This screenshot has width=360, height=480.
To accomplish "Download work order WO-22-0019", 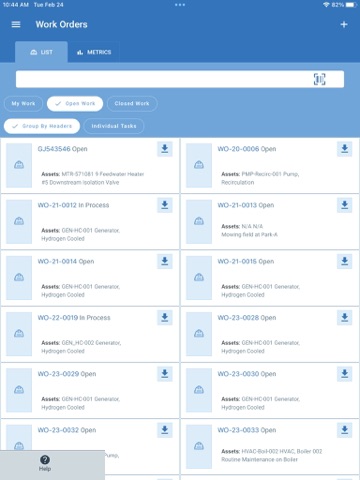I will [x=165, y=317].
